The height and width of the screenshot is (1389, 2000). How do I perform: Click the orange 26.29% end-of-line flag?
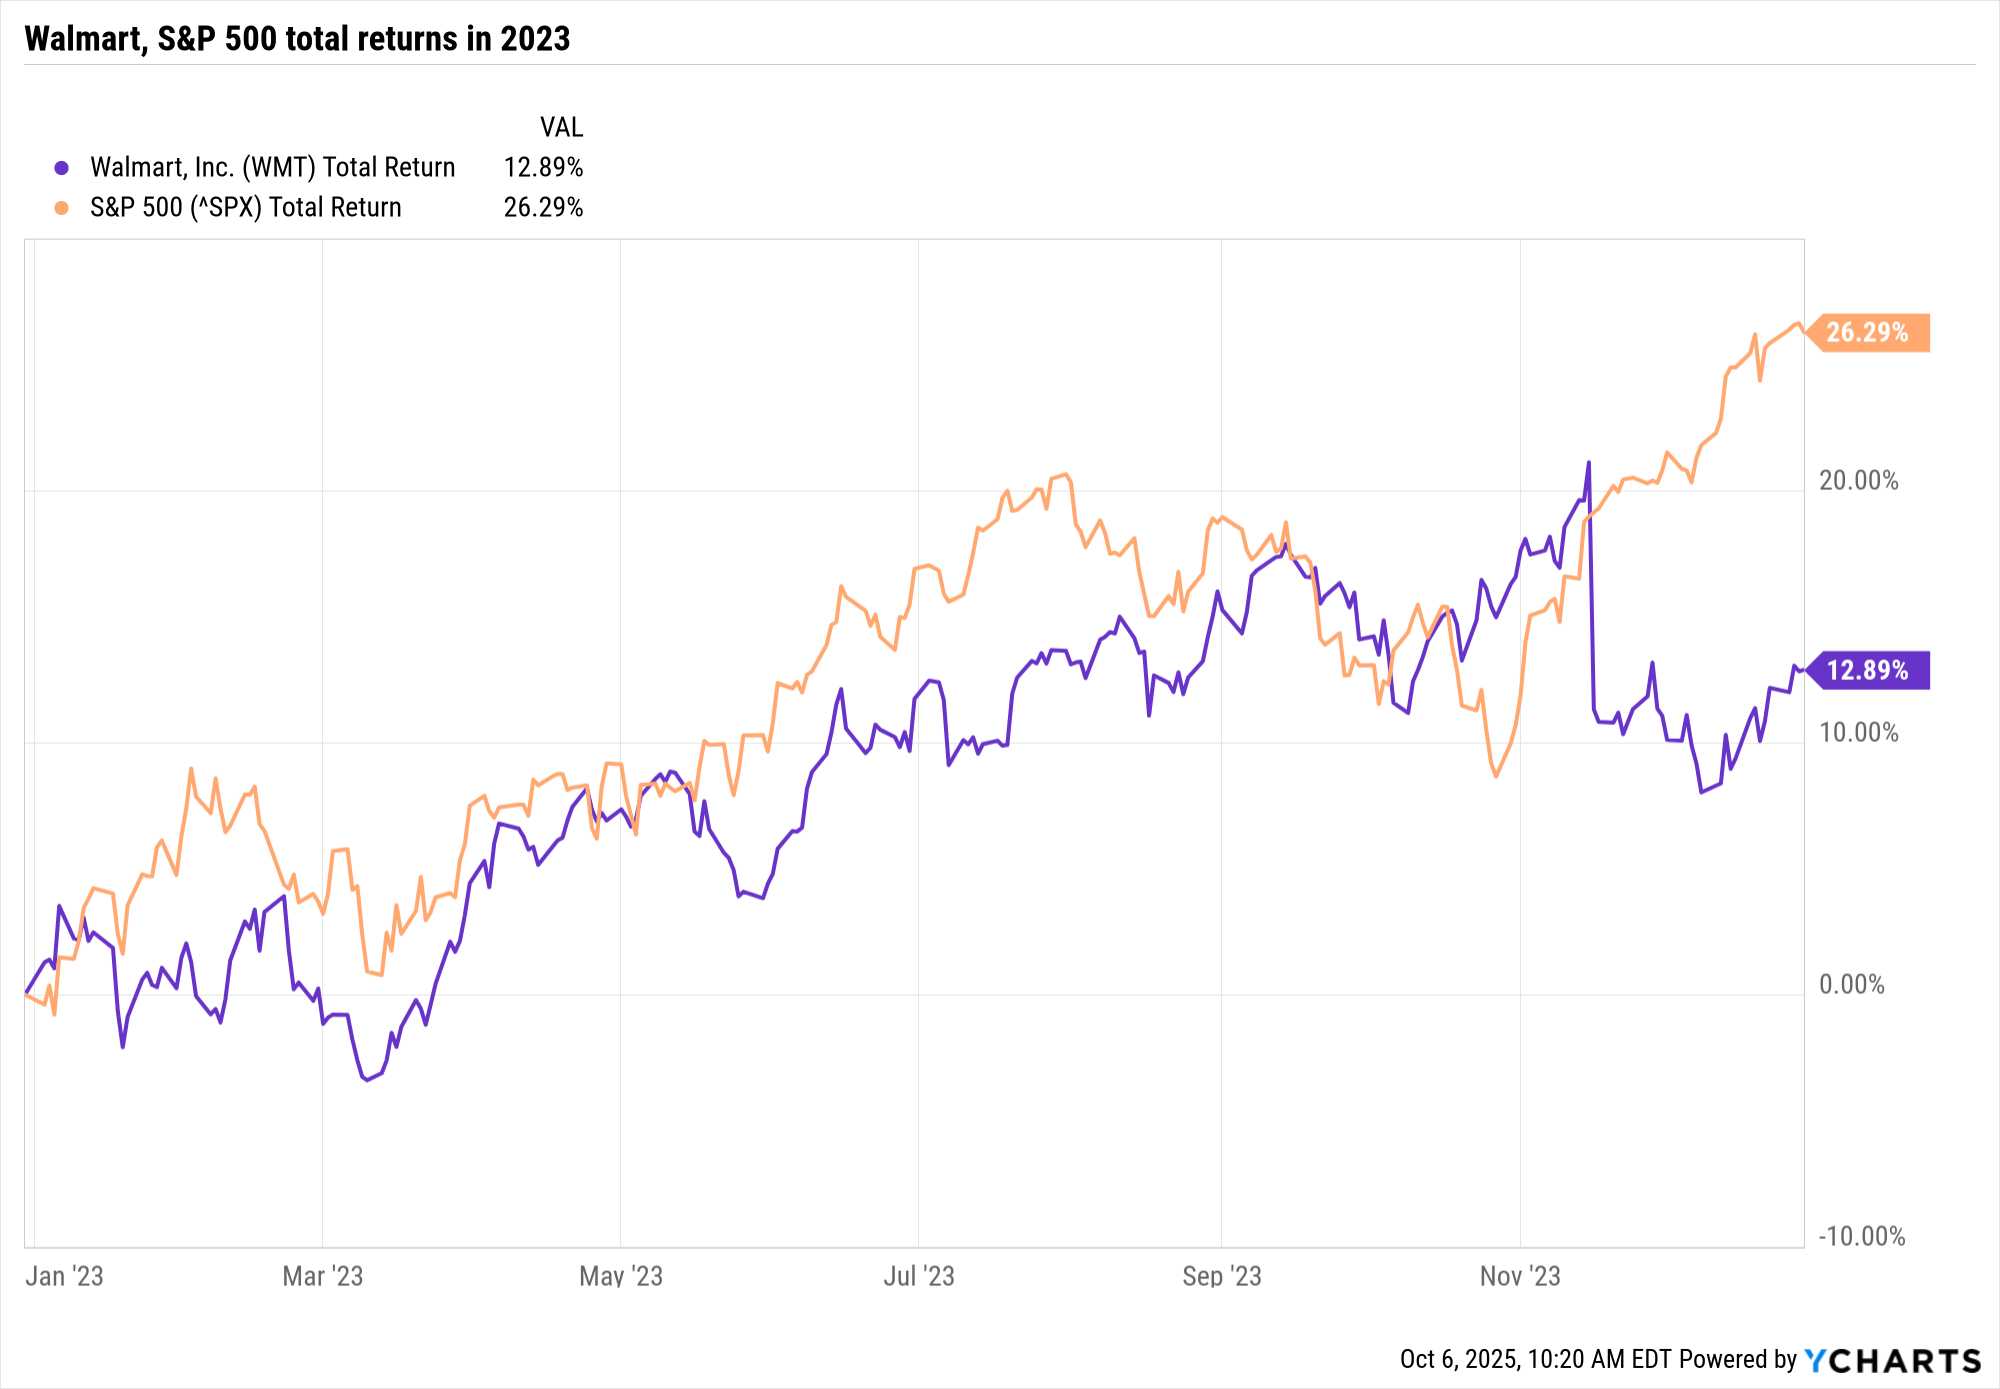1868,332
